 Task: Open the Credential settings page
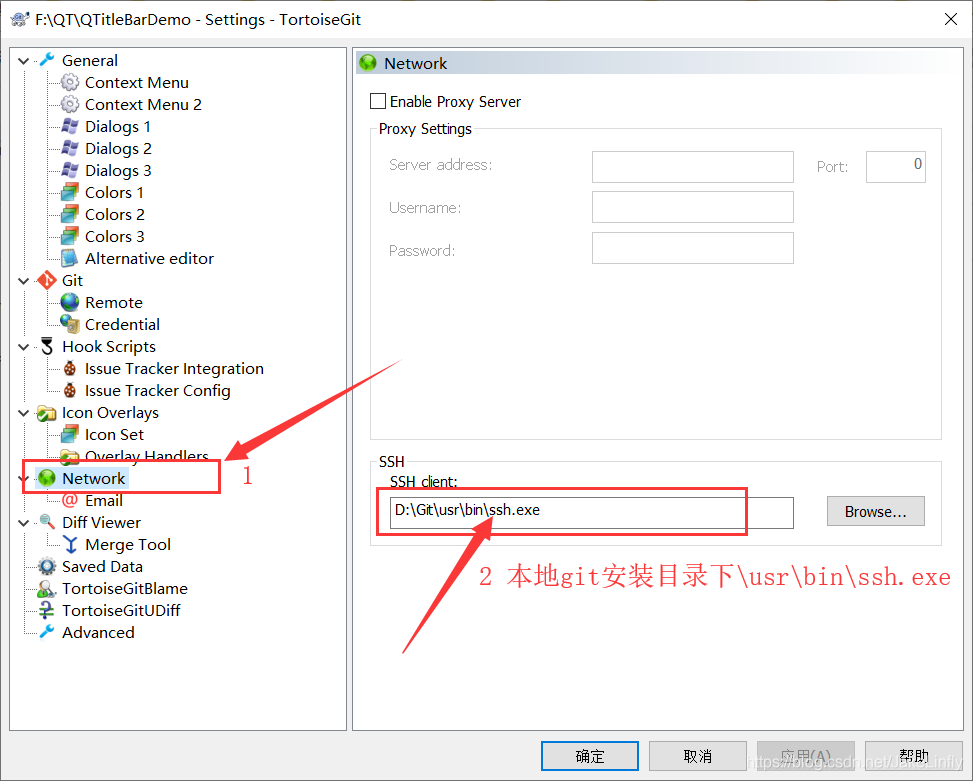122,324
